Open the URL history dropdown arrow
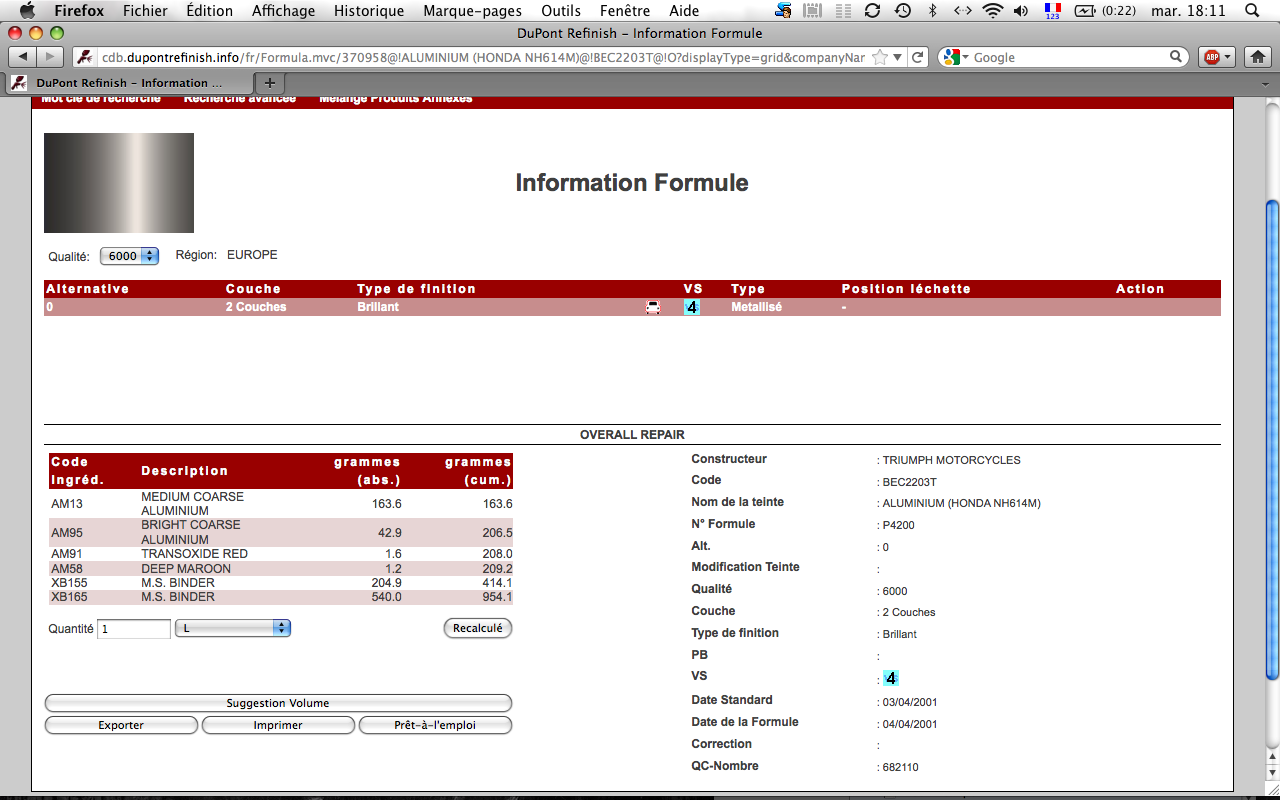The image size is (1280, 800). click(x=898, y=57)
